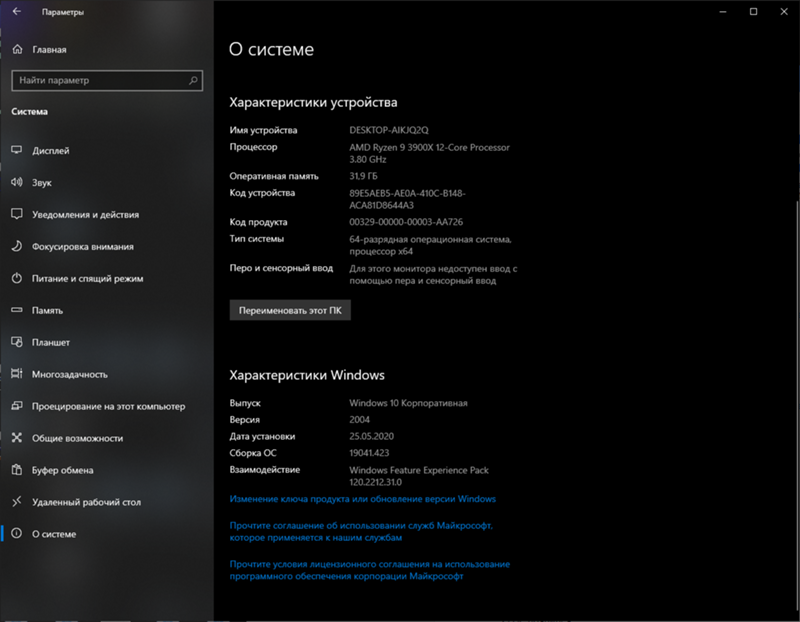Screen dimensions: 800x622
Task: Open Microsoft services agreement link
Action: (361, 531)
